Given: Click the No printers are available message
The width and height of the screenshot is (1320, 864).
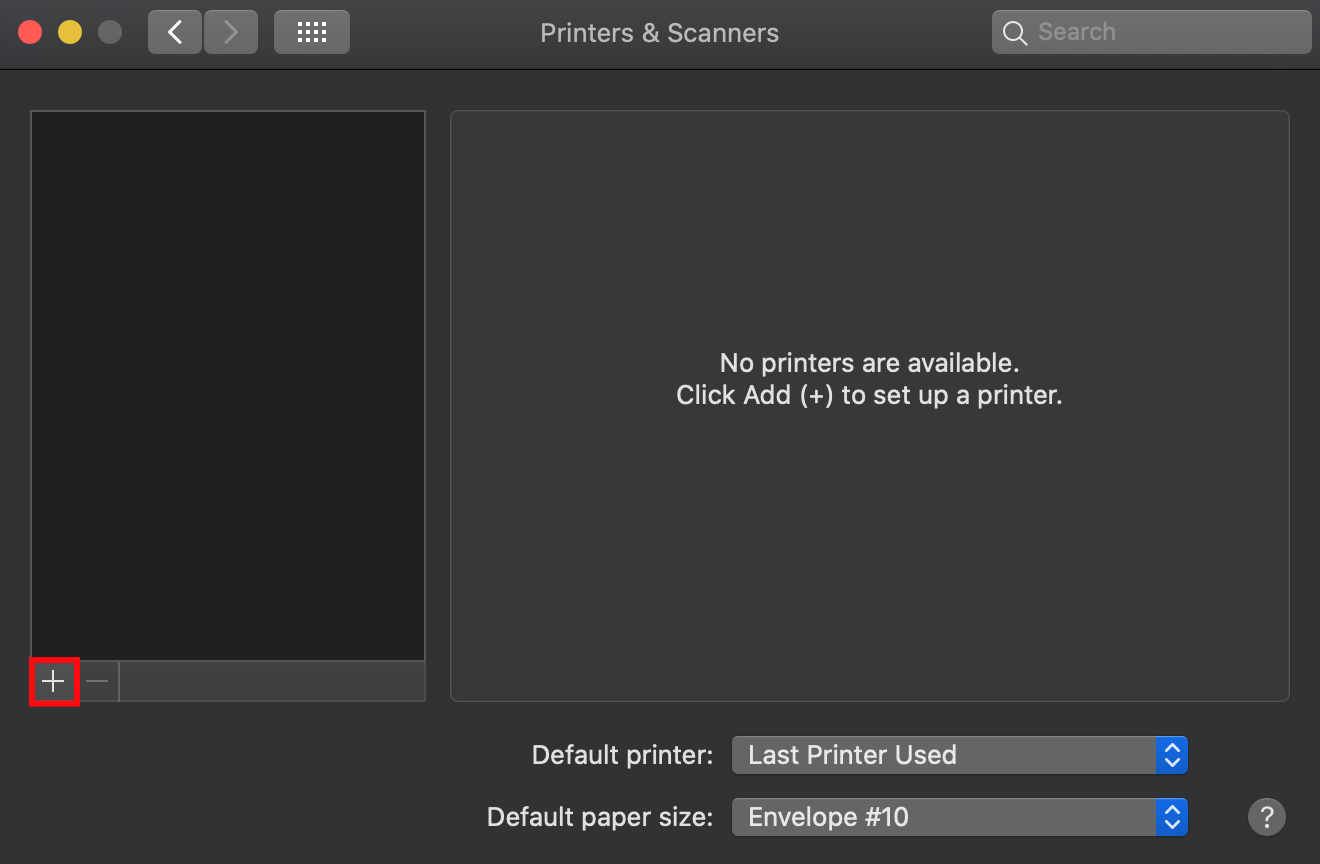Looking at the screenshot, I should [869, 378].
